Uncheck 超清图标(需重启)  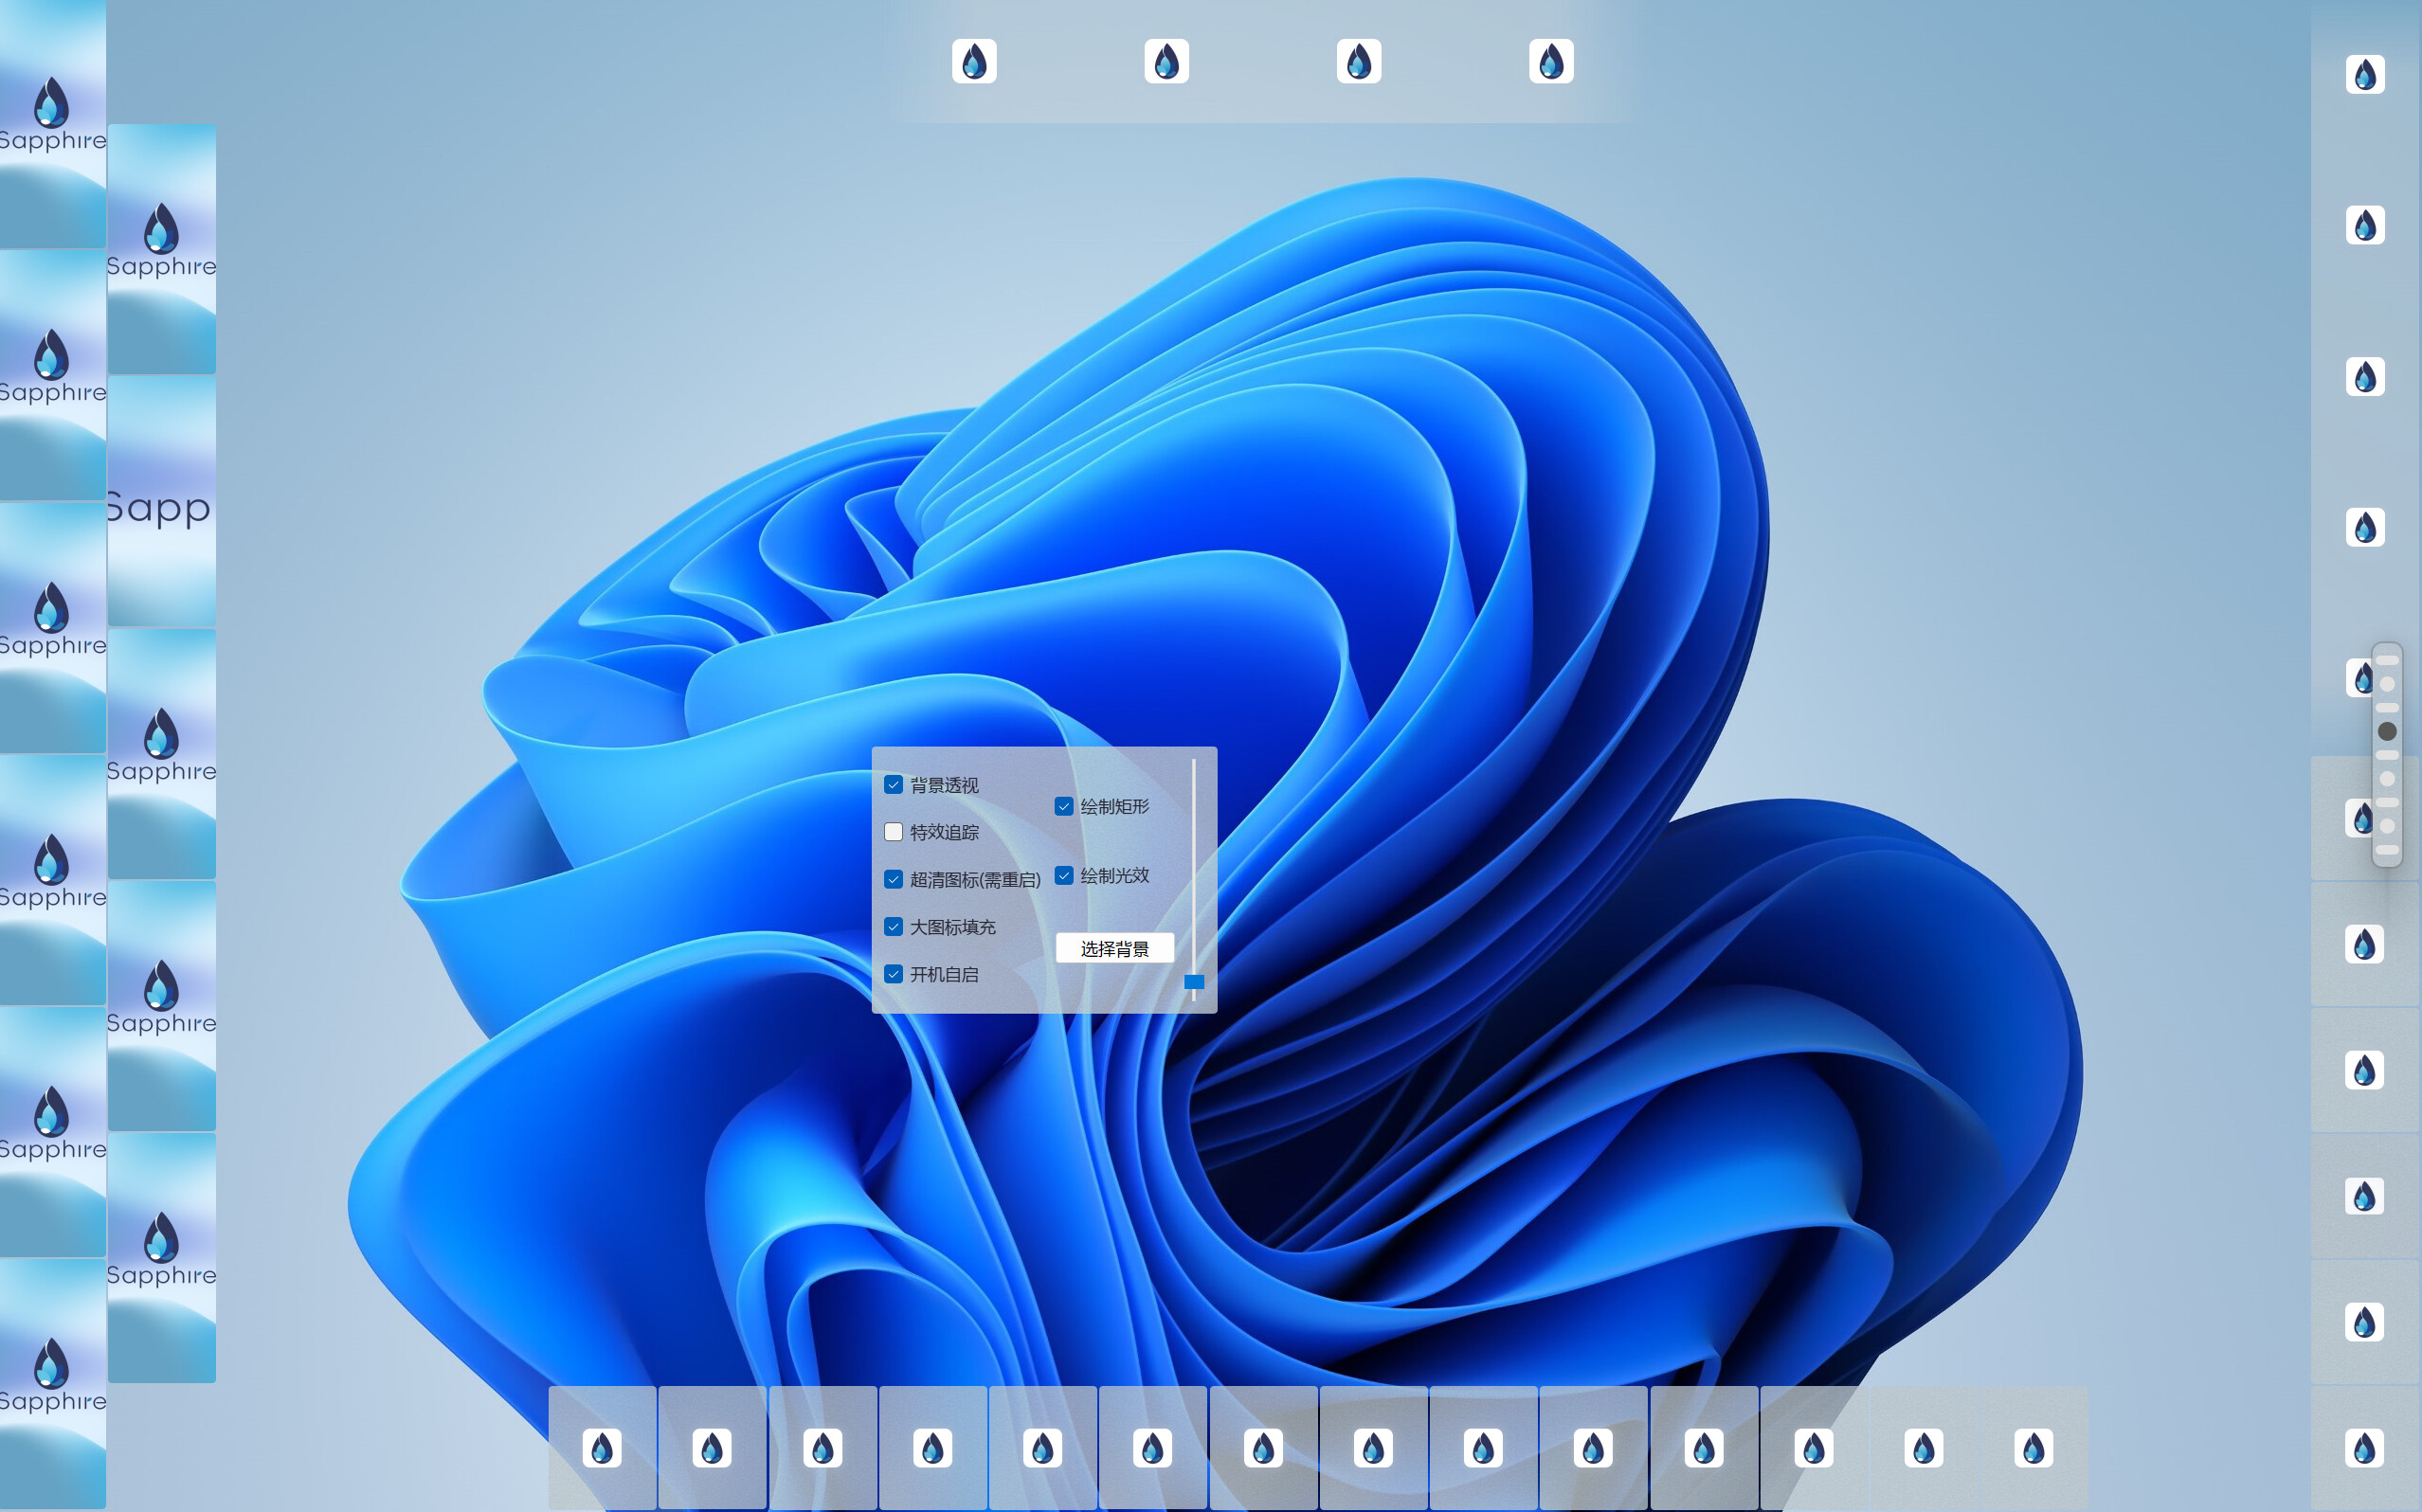tap(893, 879)
